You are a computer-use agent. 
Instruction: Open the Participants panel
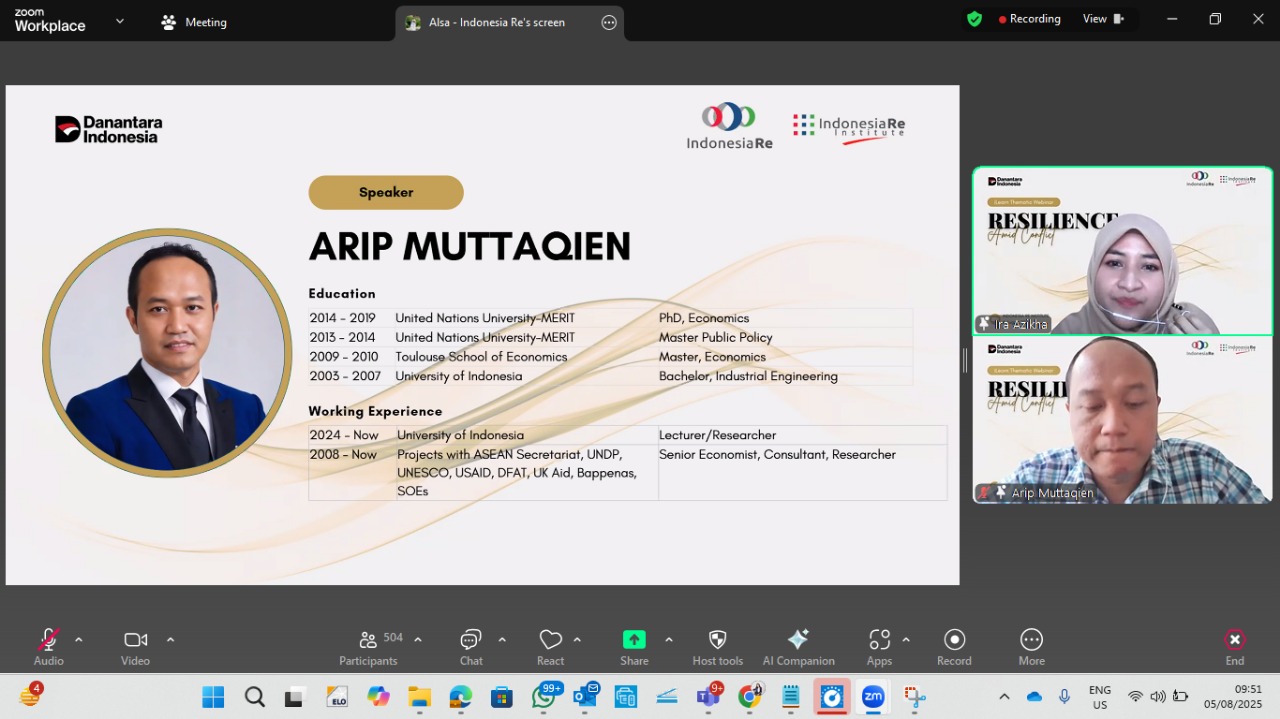(369, 640)
